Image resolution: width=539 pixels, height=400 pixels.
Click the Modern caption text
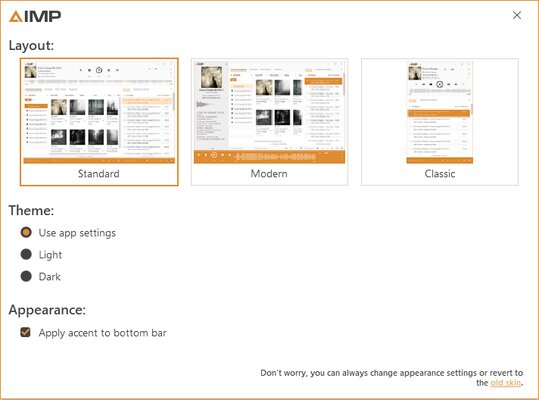coord(269,174)
